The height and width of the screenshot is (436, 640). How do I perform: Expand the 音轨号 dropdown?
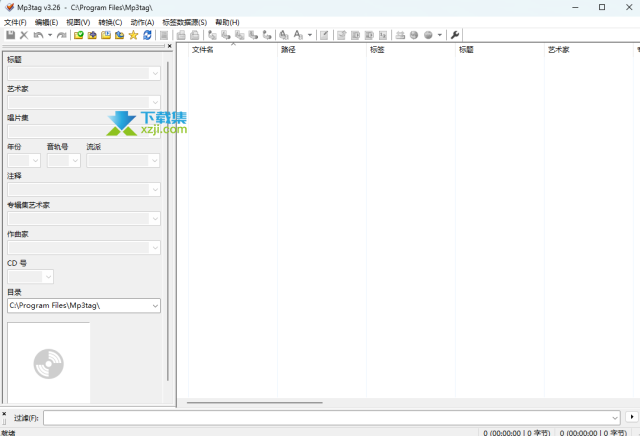[x=75, y=160]
